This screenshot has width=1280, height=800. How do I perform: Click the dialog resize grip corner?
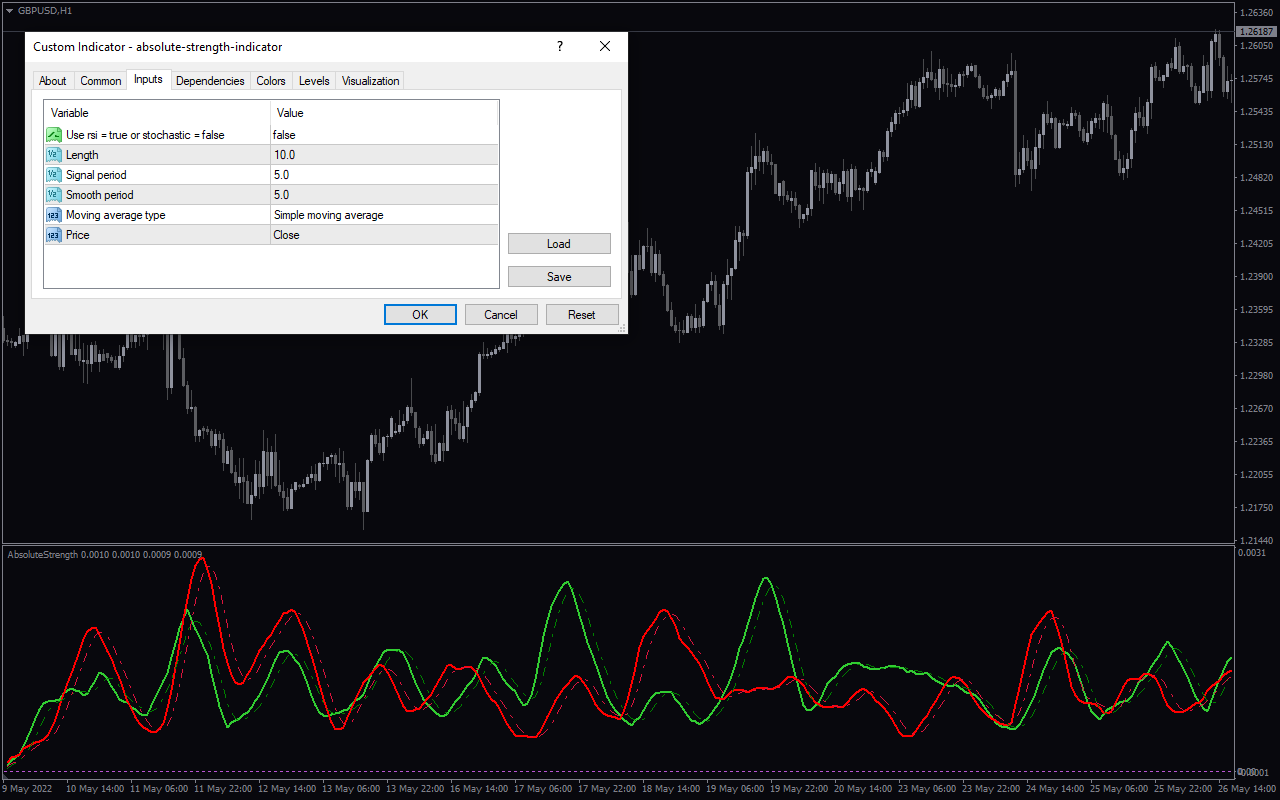tap(621, 327)
